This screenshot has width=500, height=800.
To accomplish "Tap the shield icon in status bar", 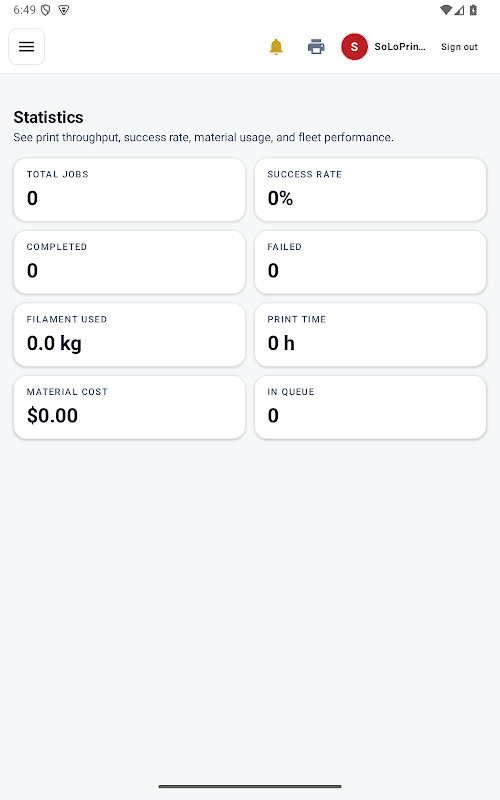I will point(45,10).
